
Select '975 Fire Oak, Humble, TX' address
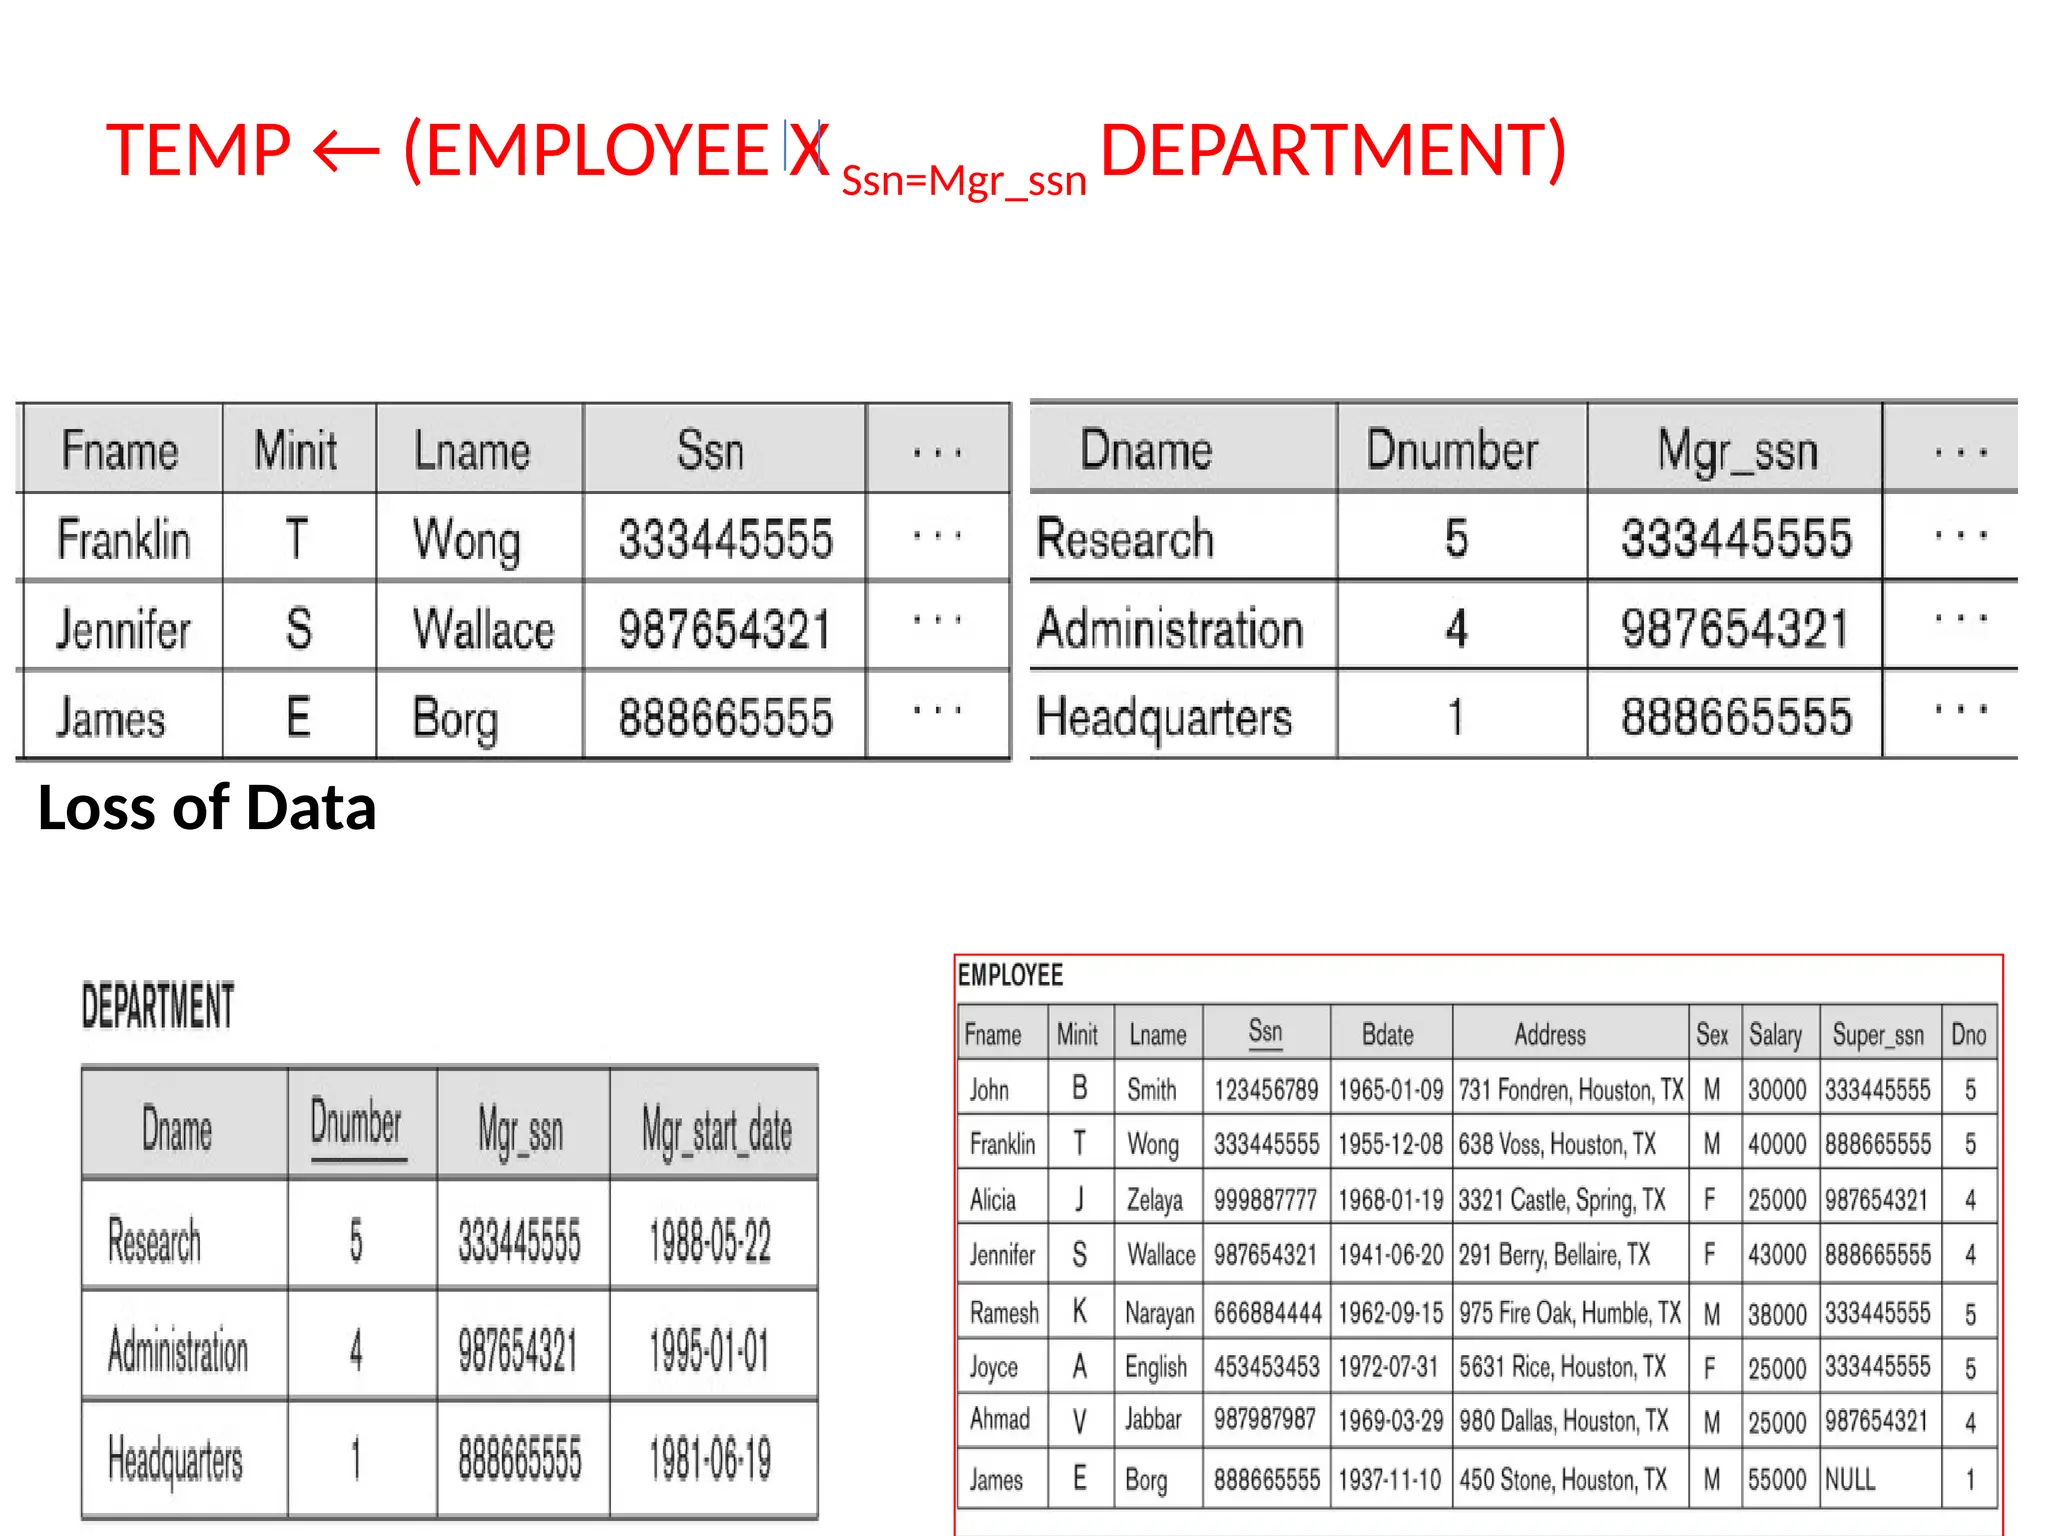(x=1569, y=1313)
